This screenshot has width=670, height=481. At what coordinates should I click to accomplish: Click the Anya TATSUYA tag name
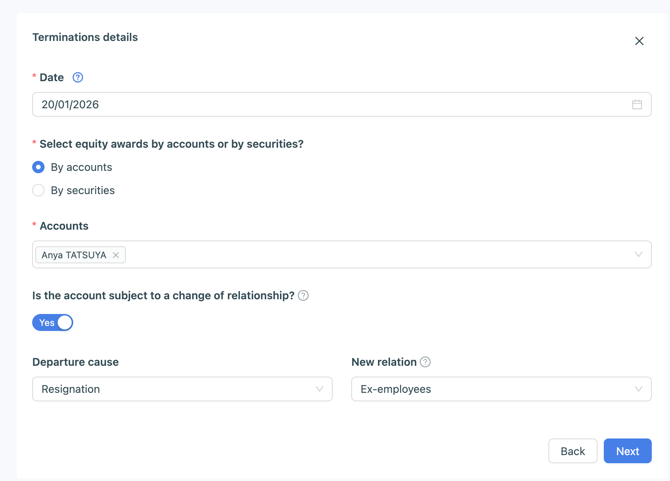tap(74, 255)
